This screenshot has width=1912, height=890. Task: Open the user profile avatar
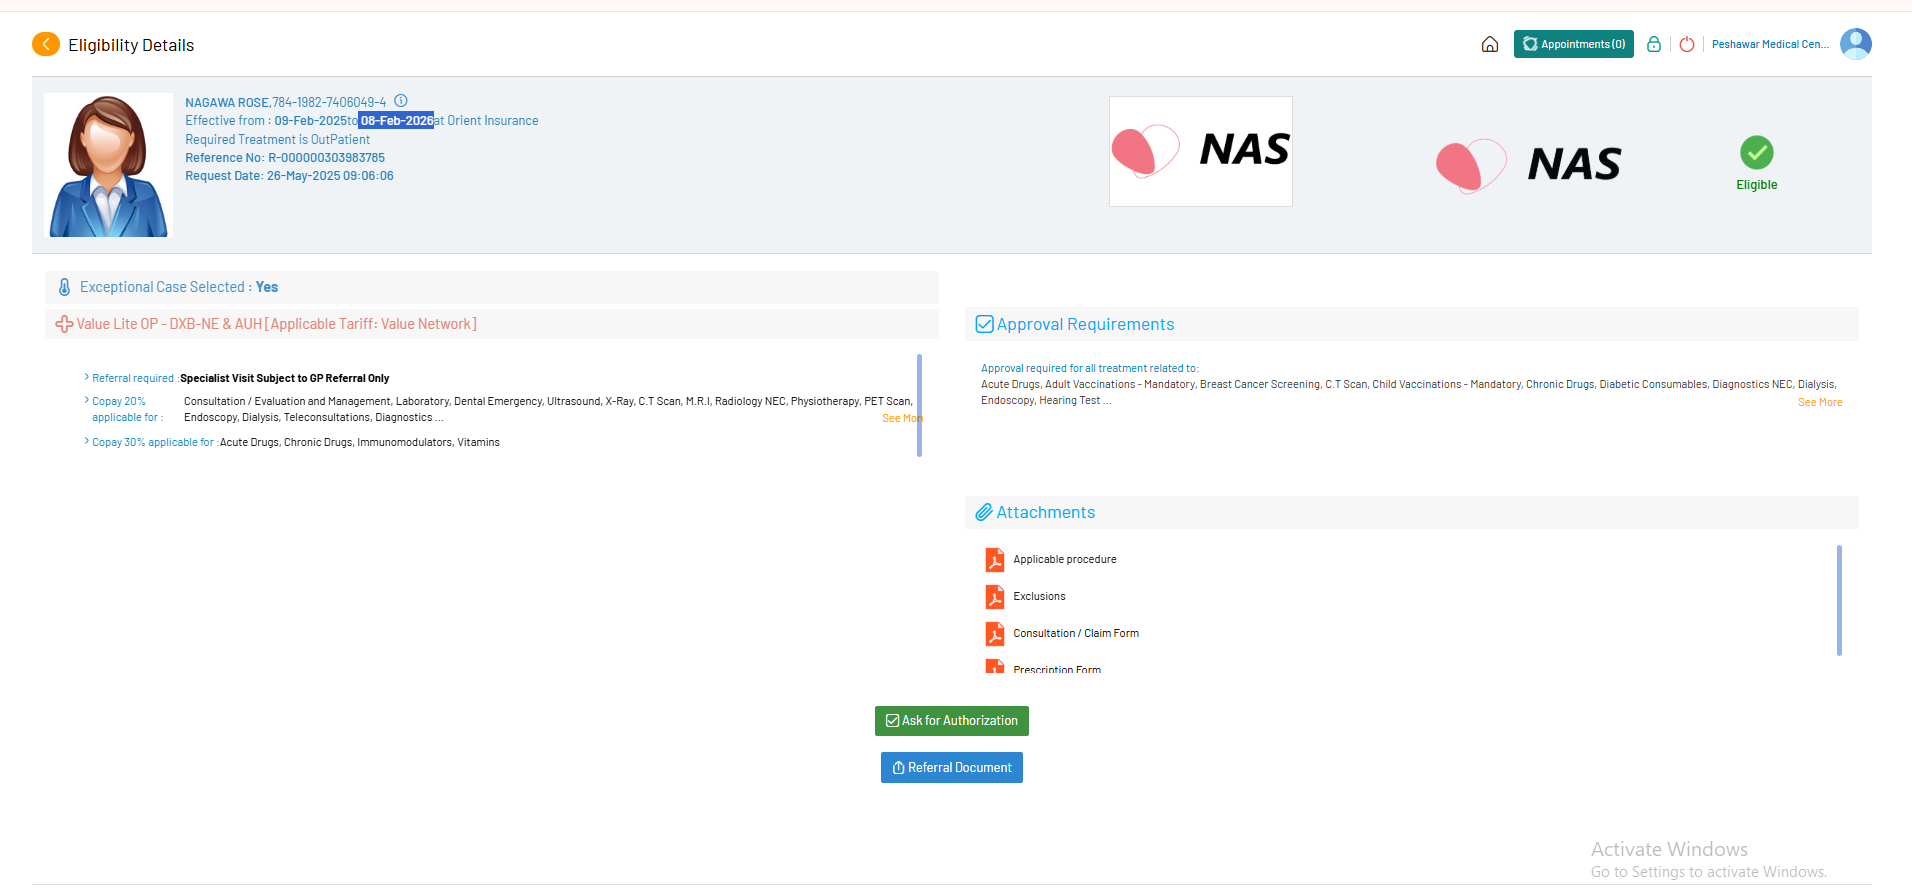1855,44
